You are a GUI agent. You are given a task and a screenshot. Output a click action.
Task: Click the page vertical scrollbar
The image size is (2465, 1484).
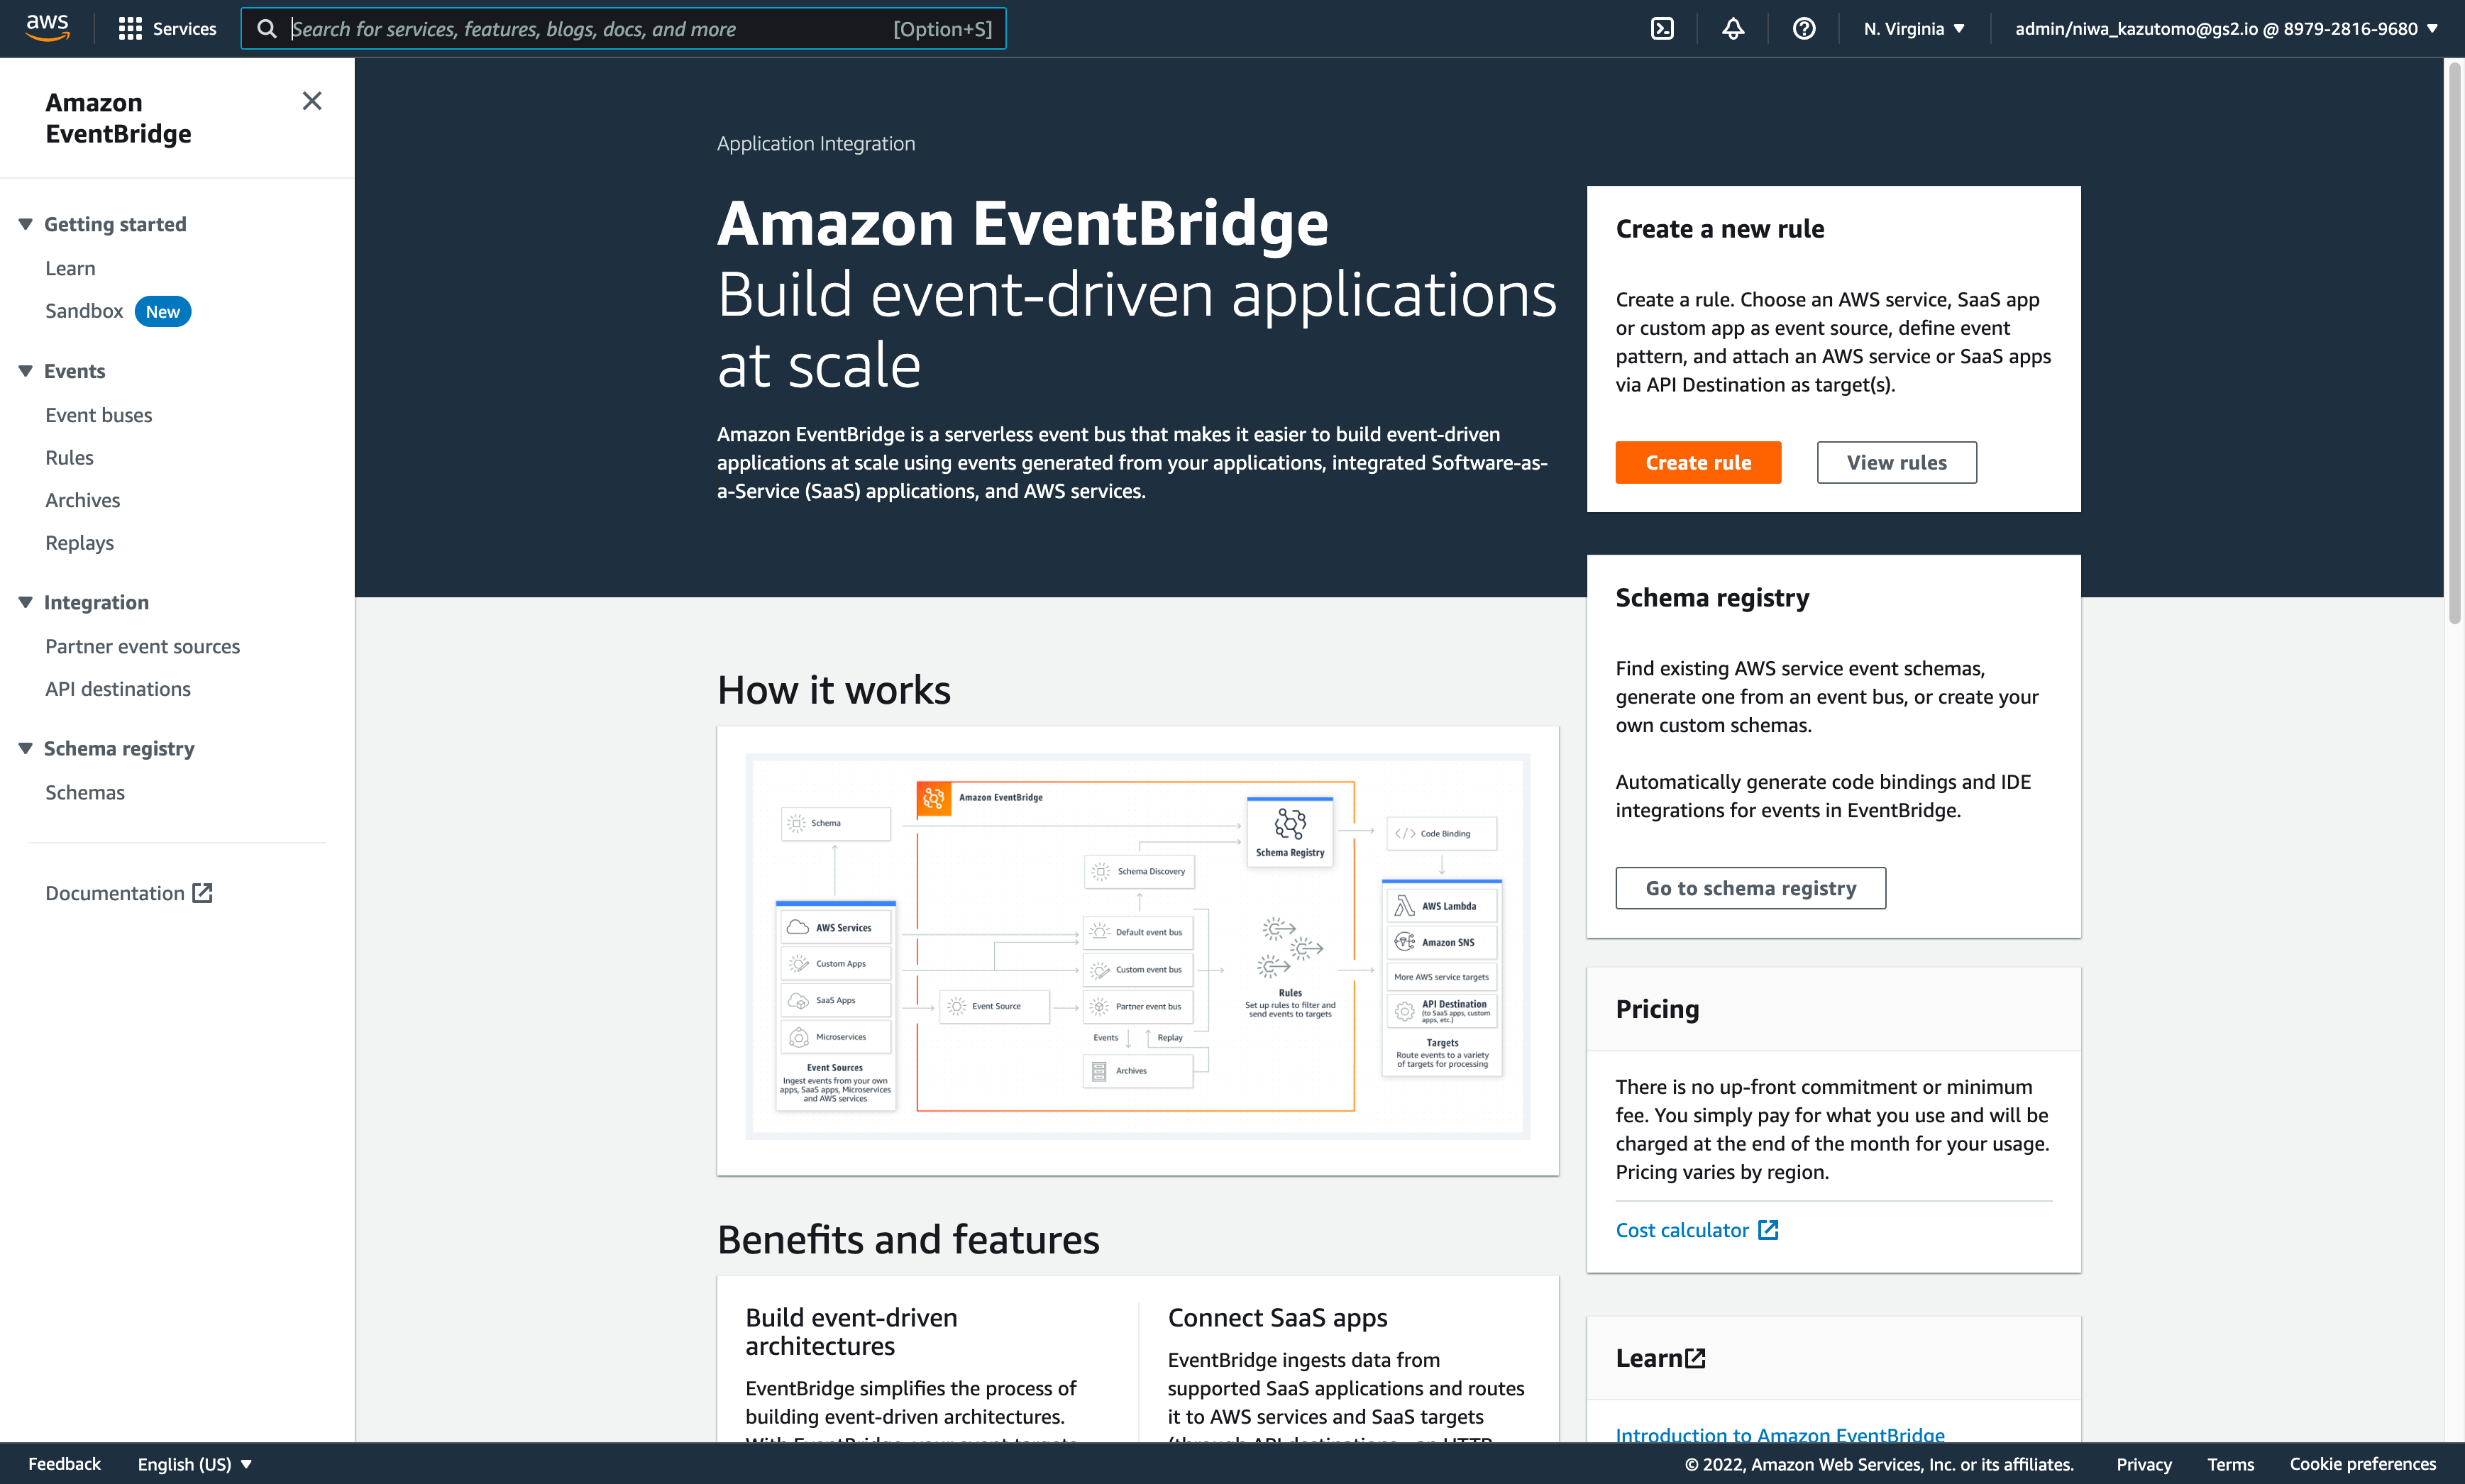[2454, 343]
